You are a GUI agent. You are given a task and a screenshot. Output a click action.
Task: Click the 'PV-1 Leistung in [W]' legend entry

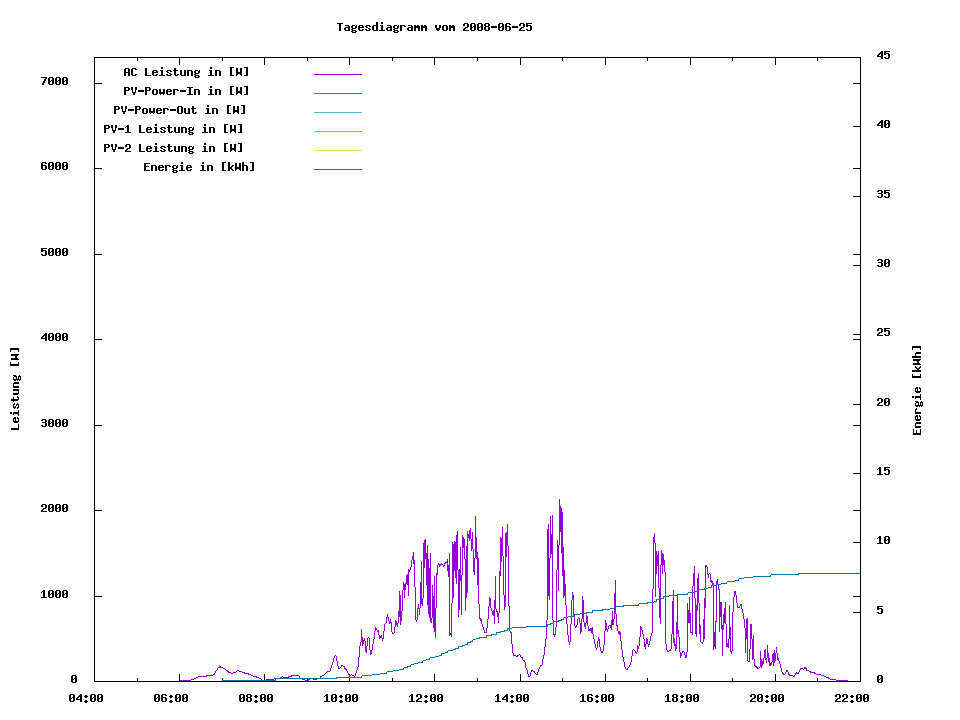173,129
